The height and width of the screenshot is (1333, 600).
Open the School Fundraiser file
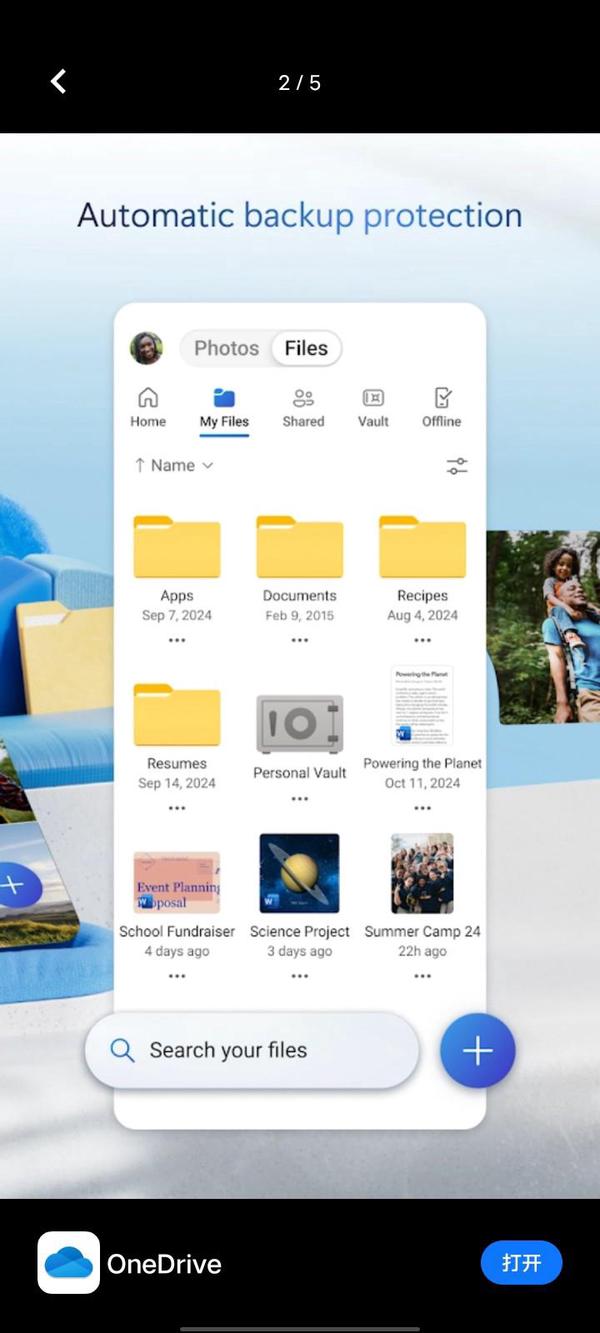click(x=177, y=882)
